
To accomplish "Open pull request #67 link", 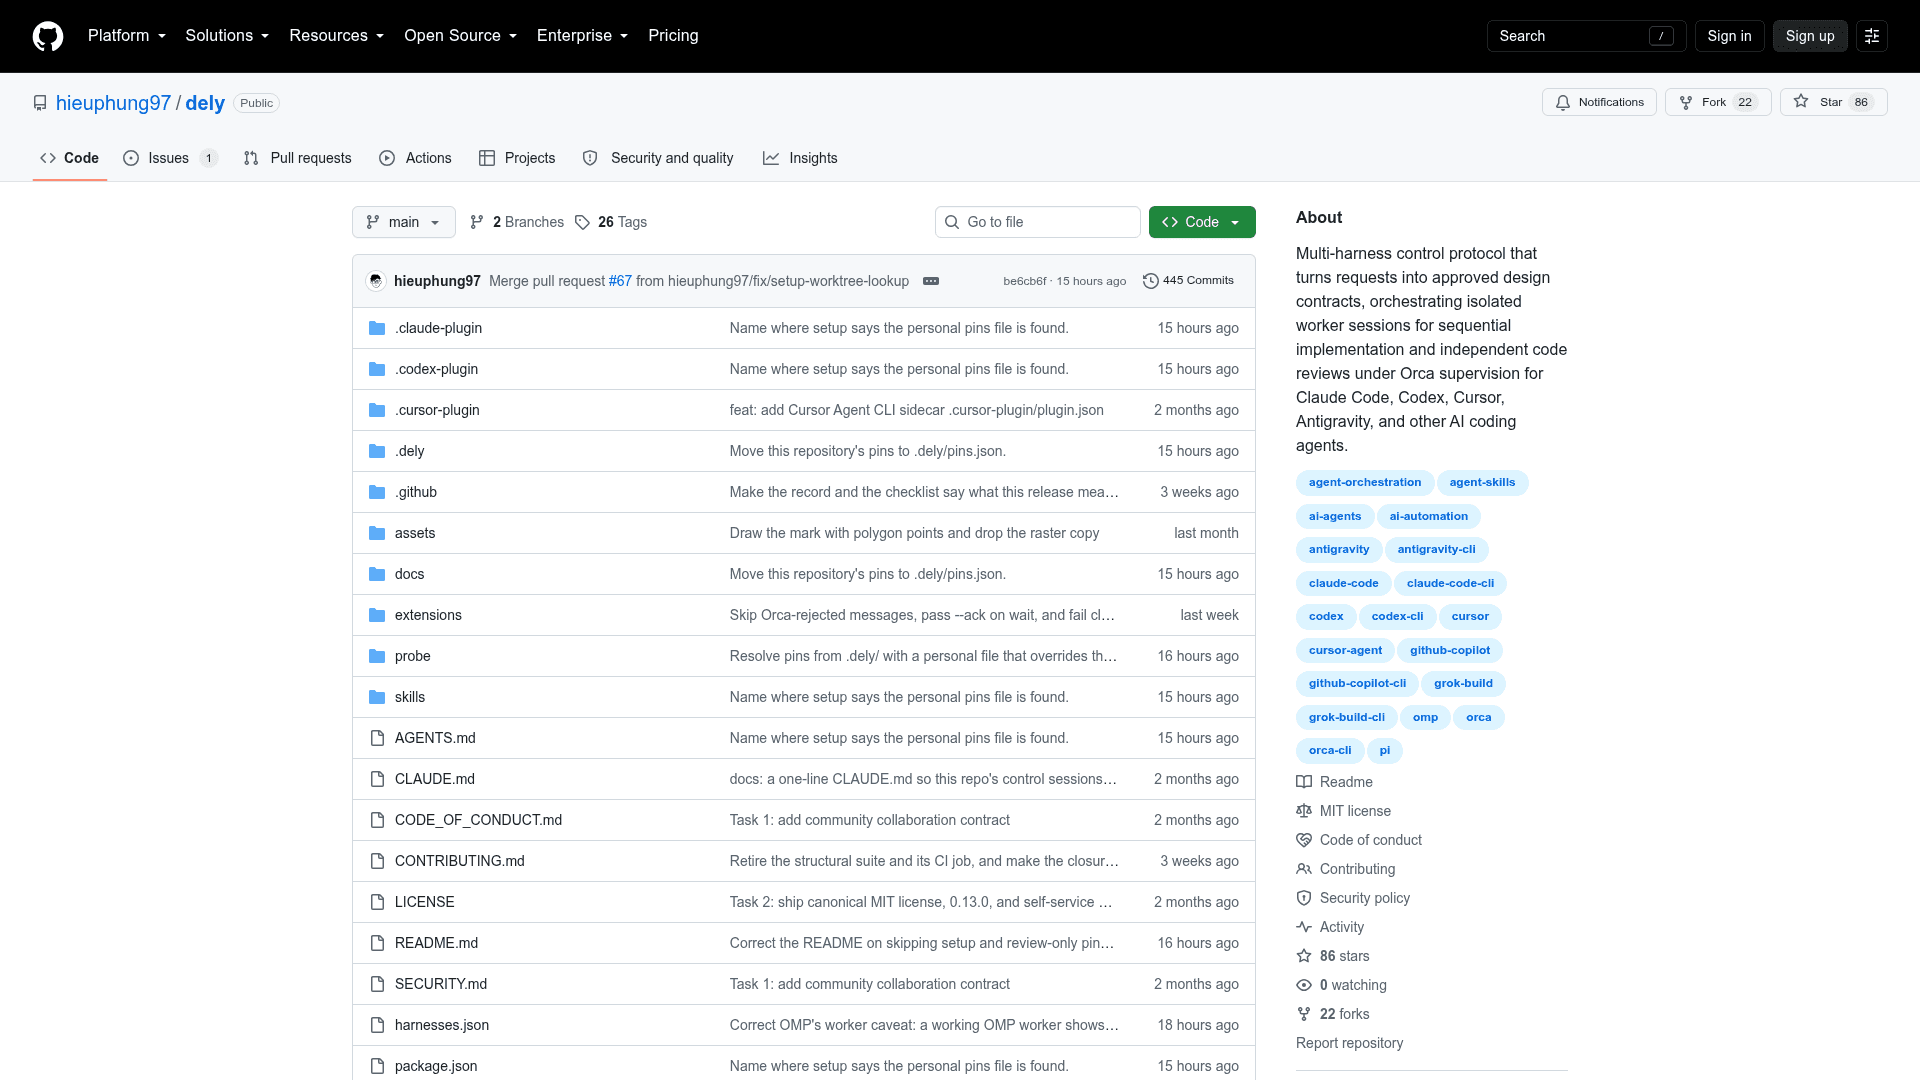I will coord(620,281).
